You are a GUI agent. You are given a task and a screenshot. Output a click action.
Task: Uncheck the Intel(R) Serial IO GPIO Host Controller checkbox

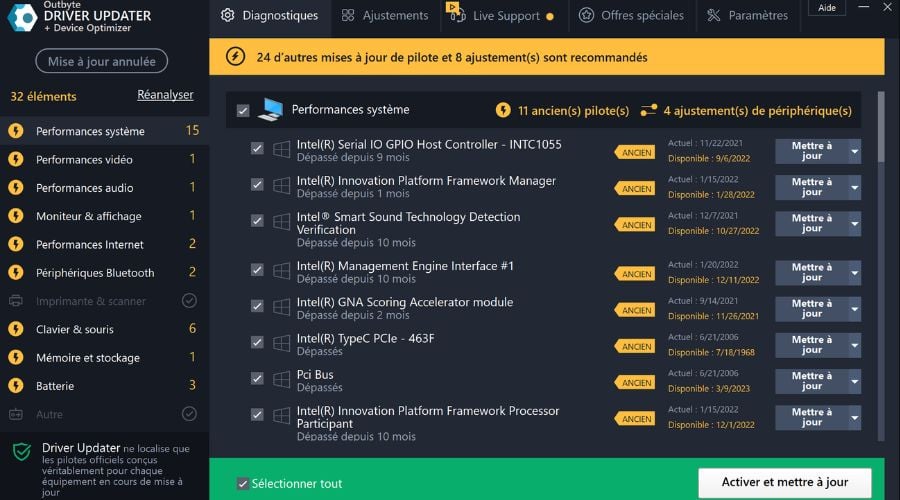[257, 149]
